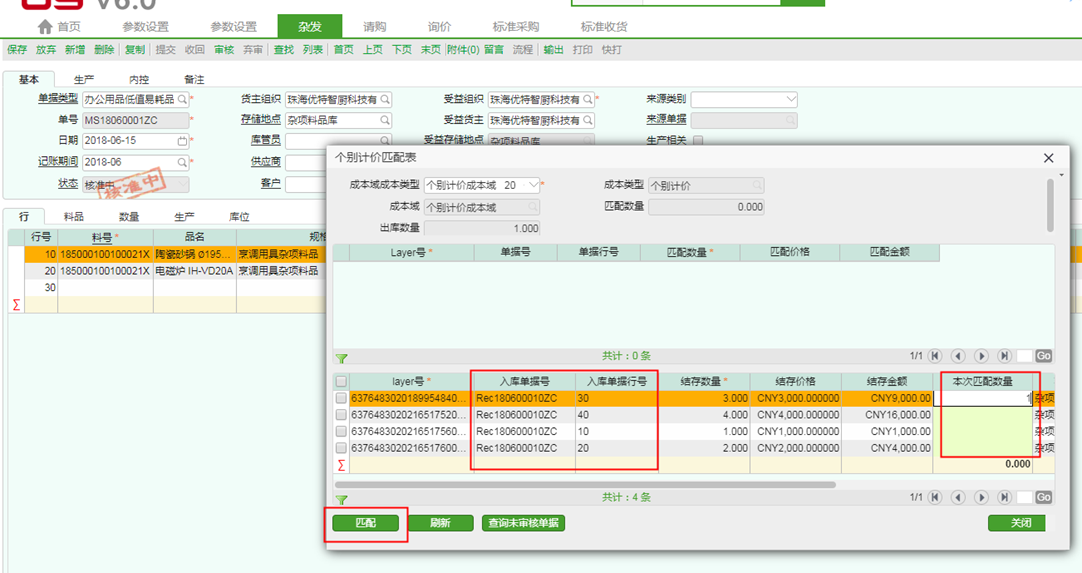Click search icon in 记账期间 field

pos(182,162)
